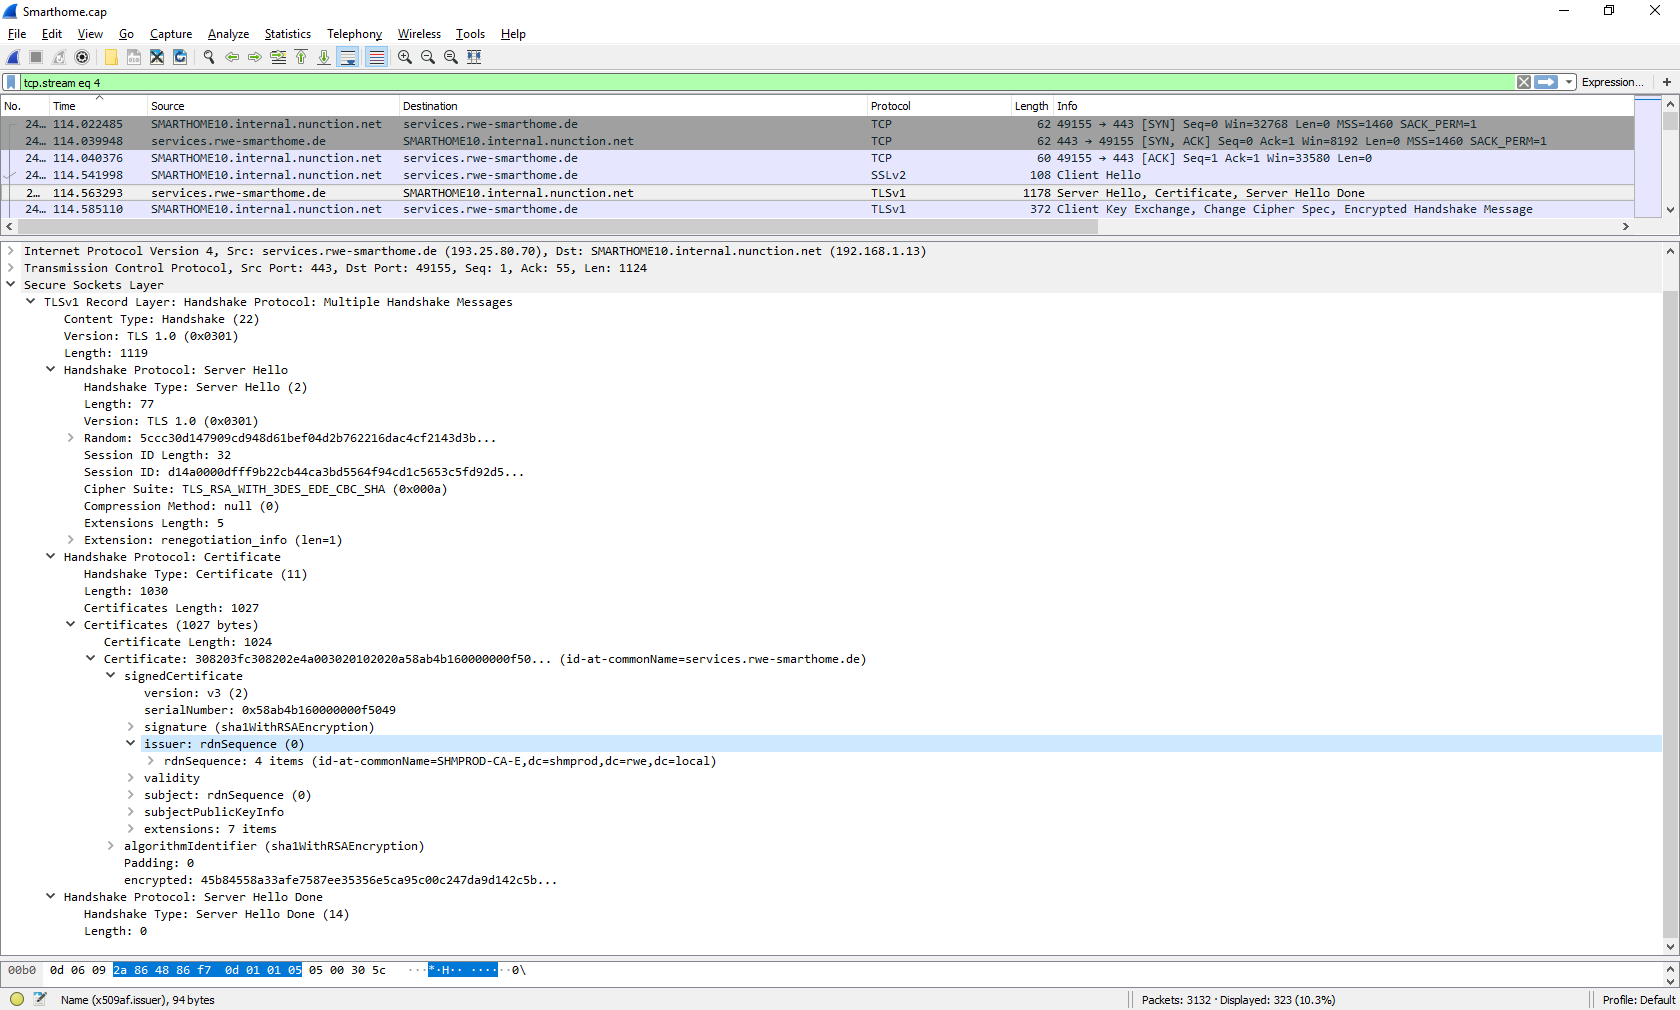Click the Stop capture icon

point(35,57)
